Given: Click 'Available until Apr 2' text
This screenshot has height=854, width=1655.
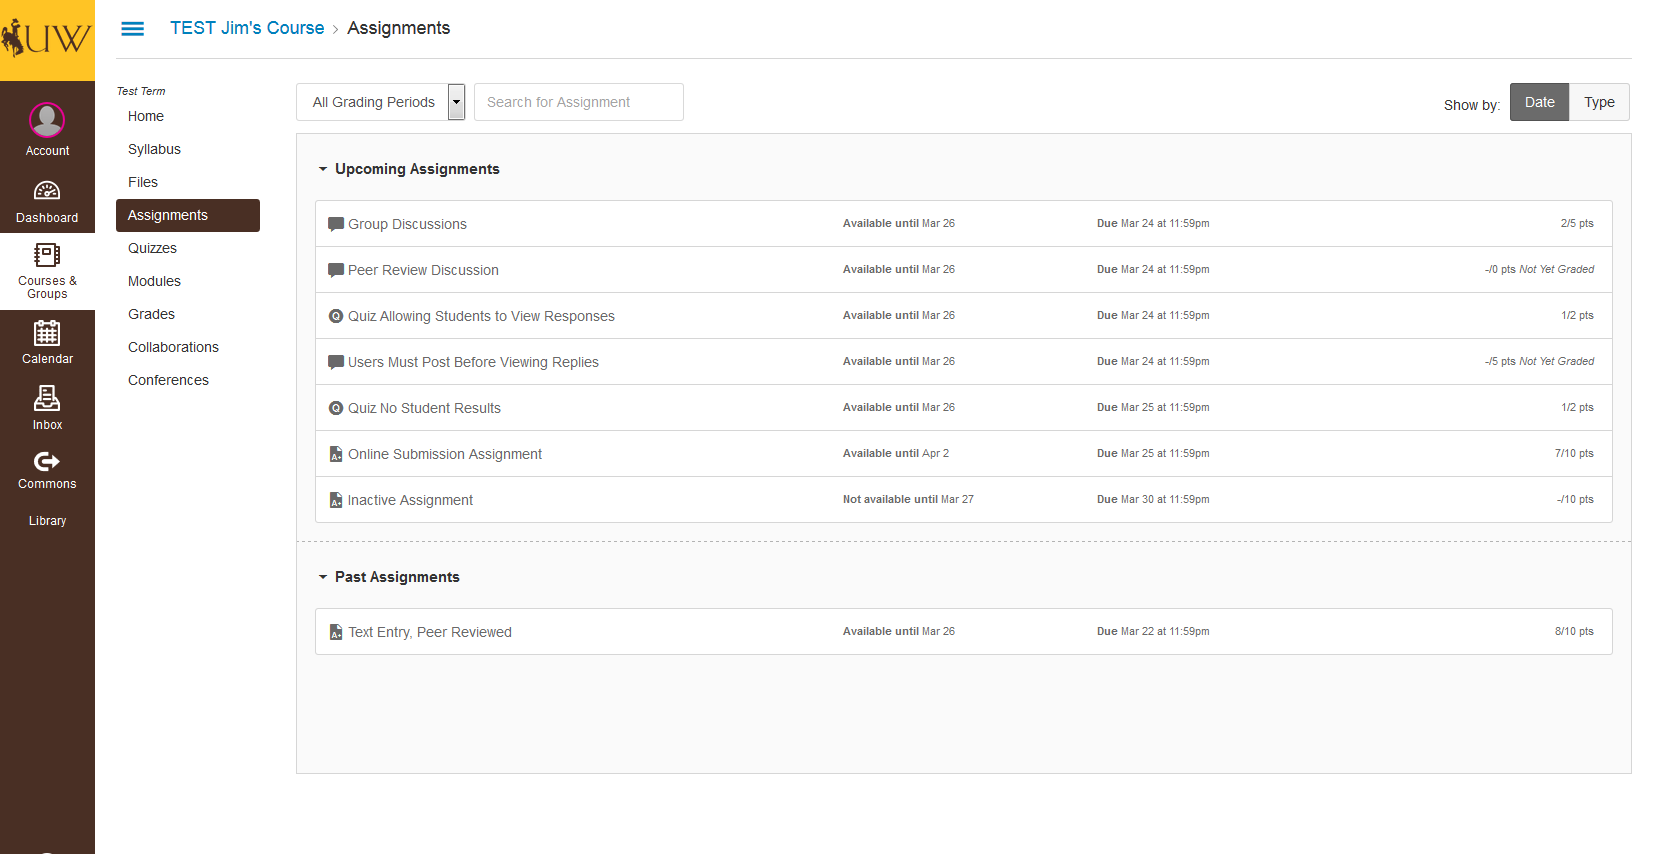Looking at the screenshot, I should click(x=896, y=454).
